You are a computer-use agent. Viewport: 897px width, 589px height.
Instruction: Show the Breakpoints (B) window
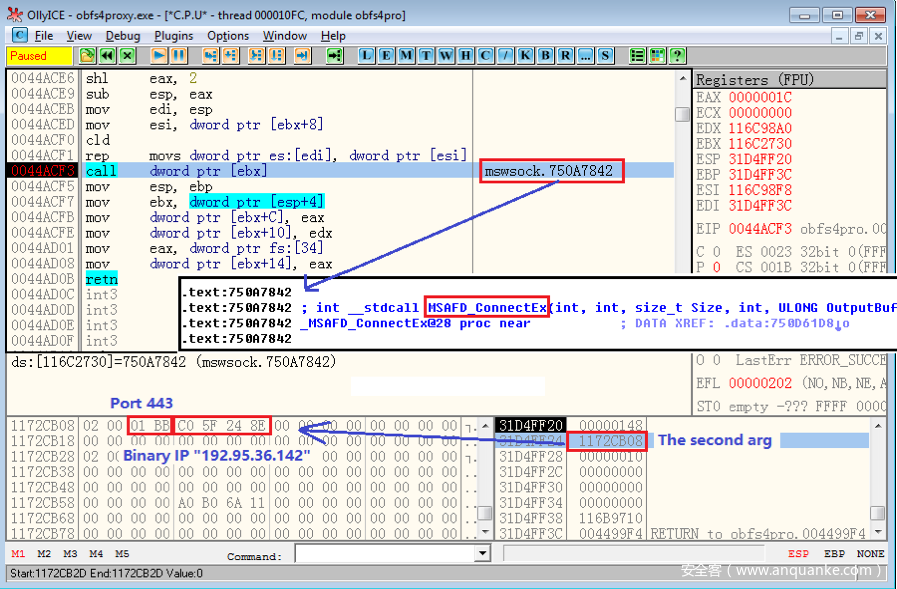[546, 56]
